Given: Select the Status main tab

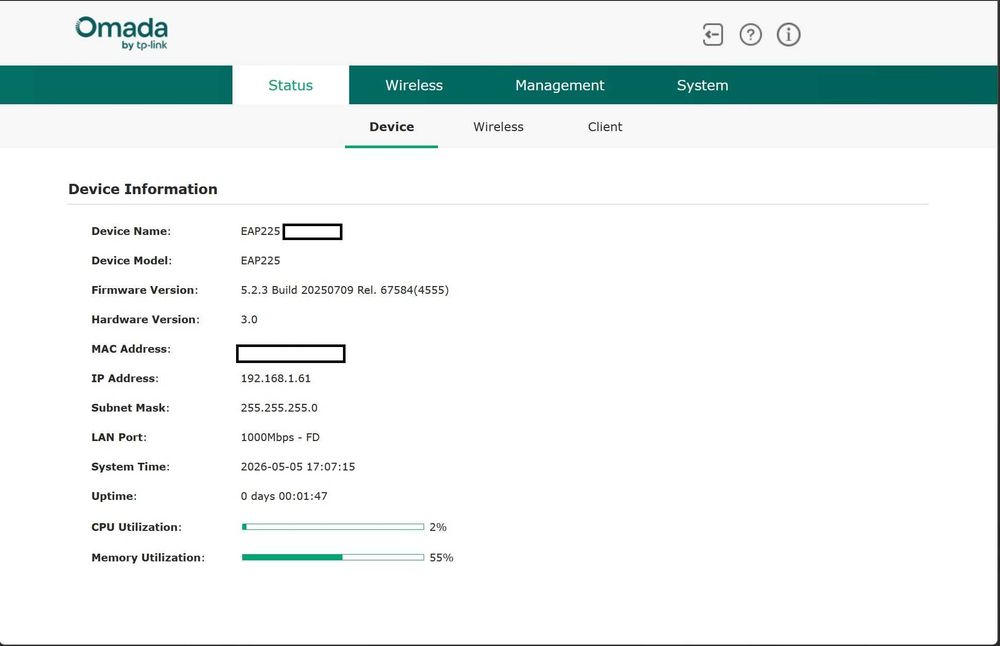Looking at the screenshot, I should [290, 85].
